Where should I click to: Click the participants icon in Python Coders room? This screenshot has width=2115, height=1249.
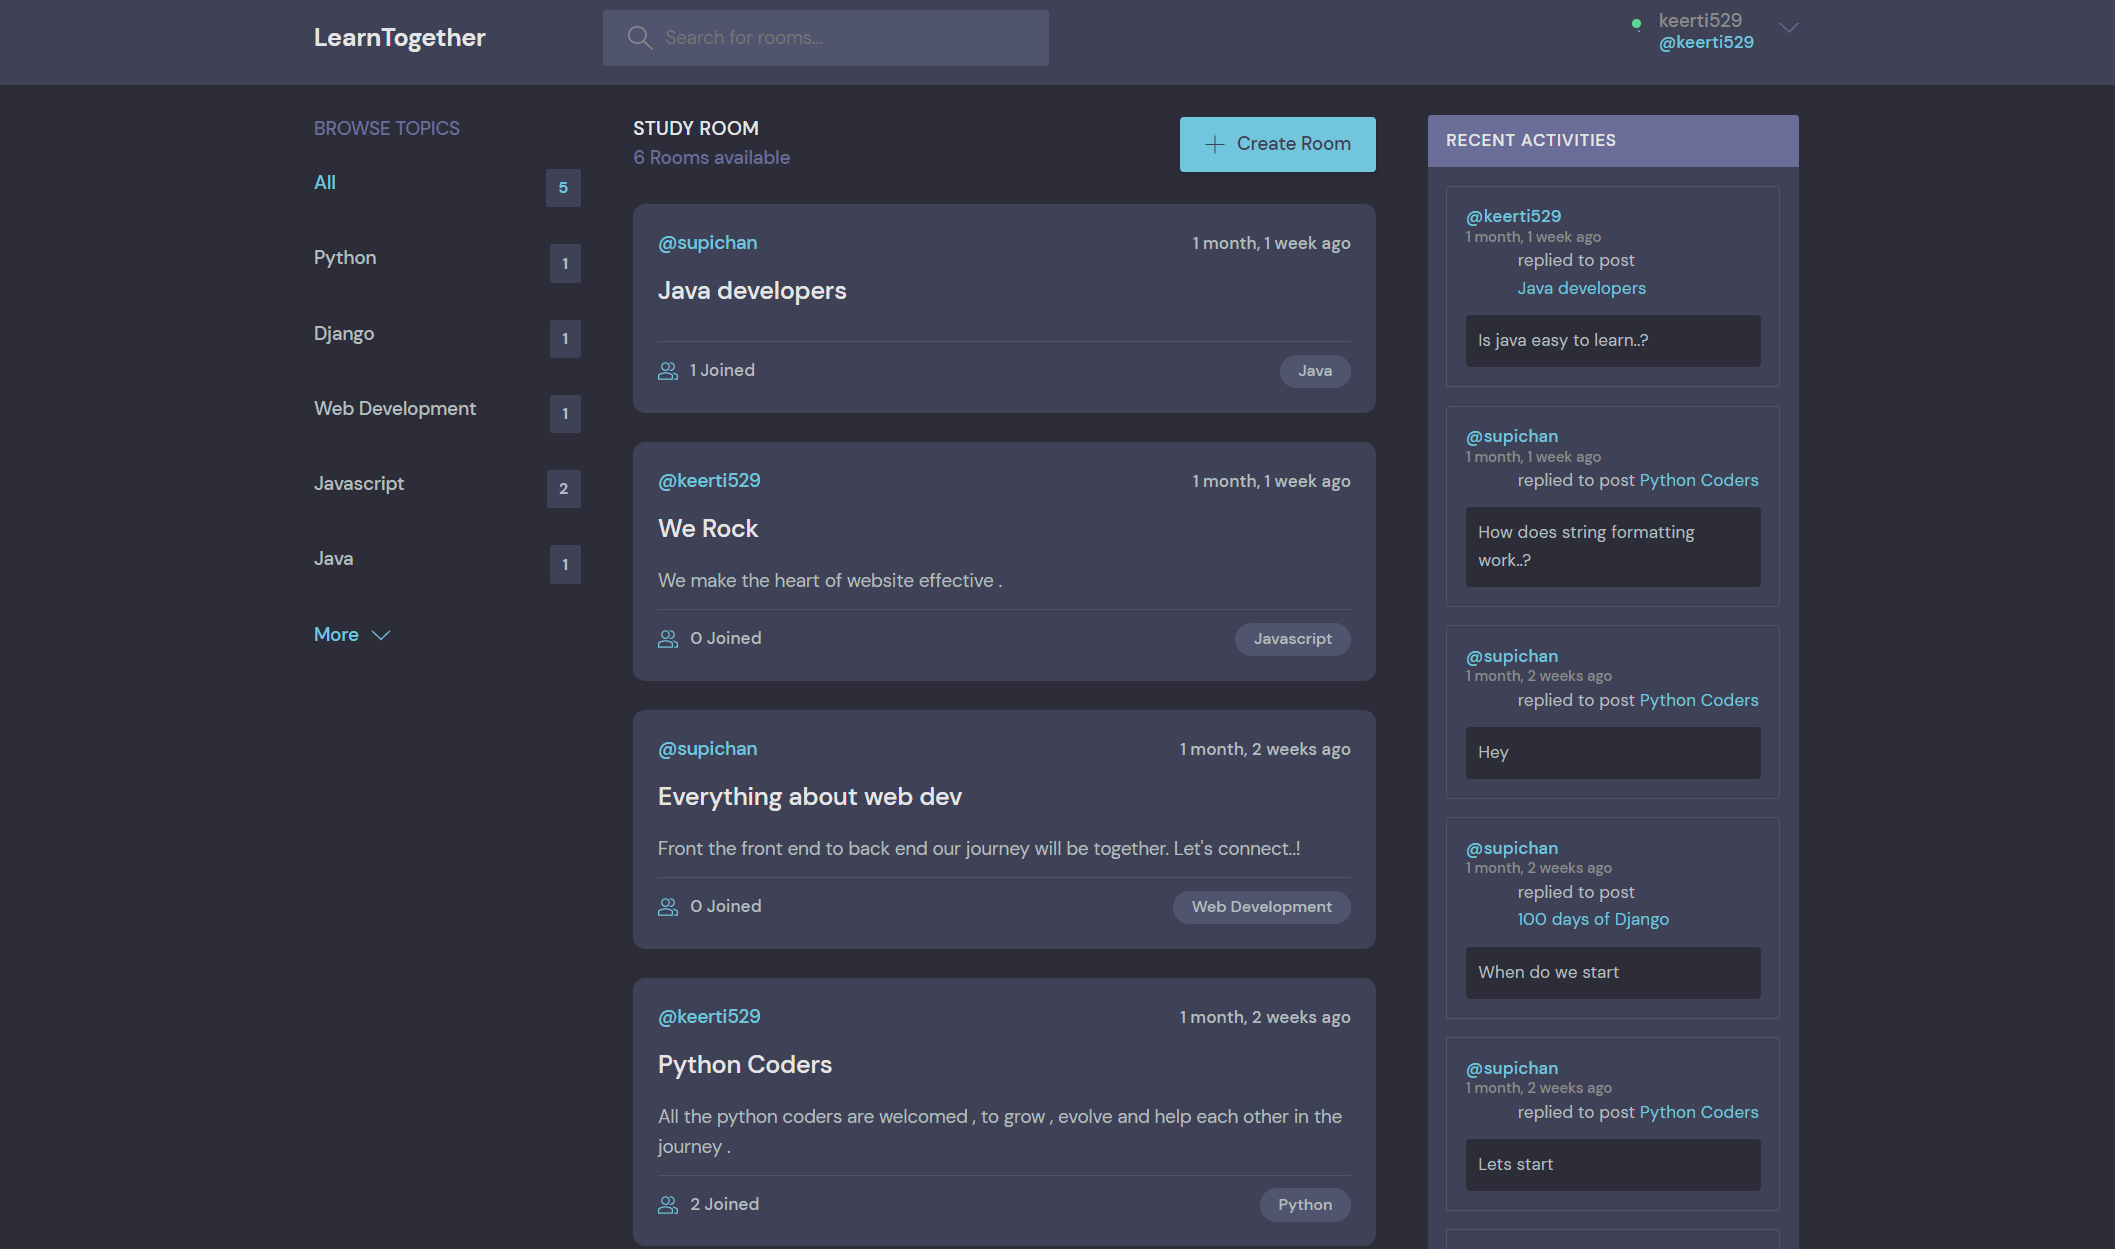click(668, 1205)
